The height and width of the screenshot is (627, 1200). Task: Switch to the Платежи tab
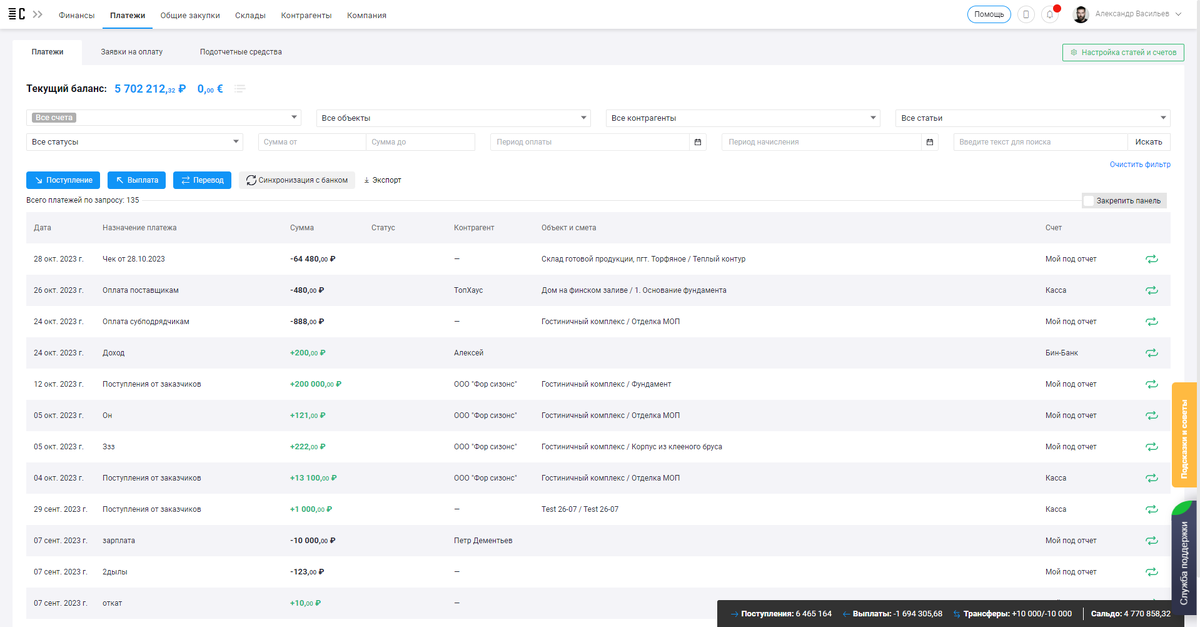click(x=47, y=52)
